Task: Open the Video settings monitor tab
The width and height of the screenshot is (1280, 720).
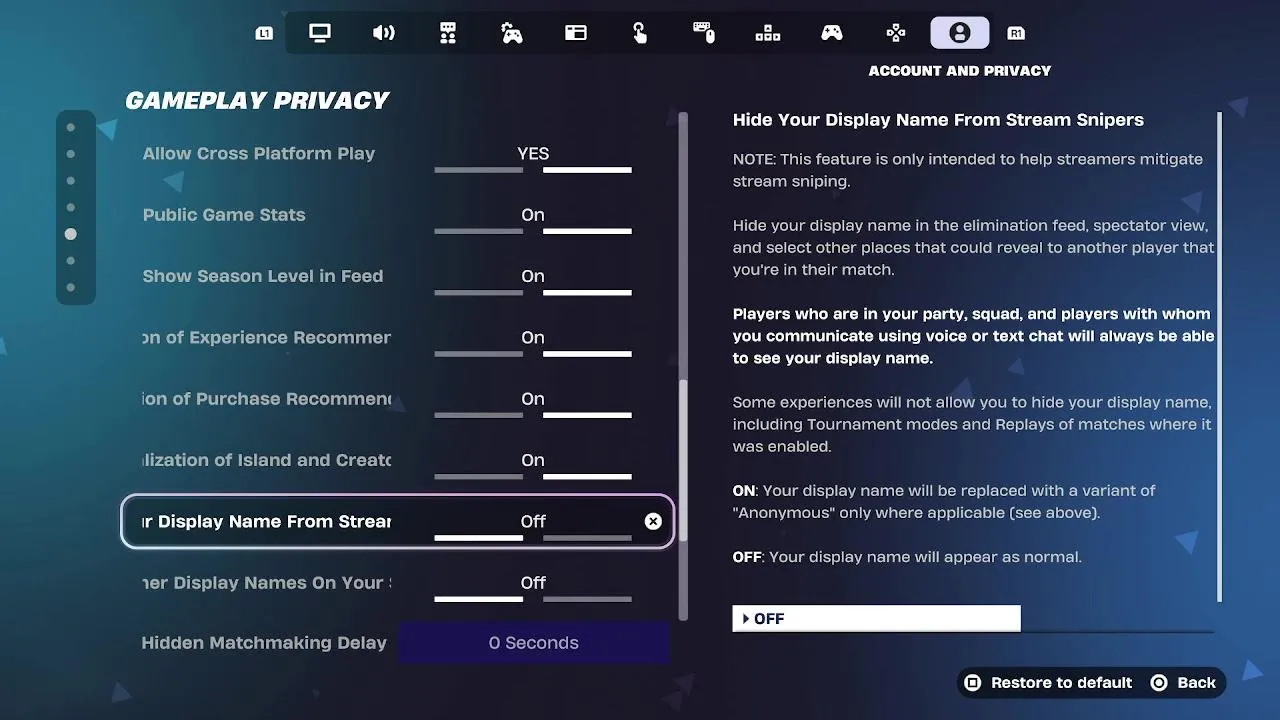Action: tap(320, 33)
